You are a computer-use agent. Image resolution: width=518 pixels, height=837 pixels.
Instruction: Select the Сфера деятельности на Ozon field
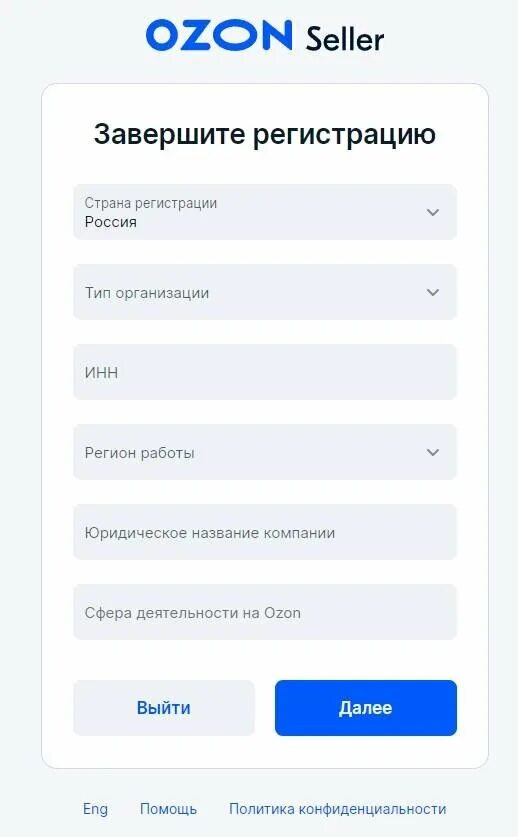[x=265, y=612]
